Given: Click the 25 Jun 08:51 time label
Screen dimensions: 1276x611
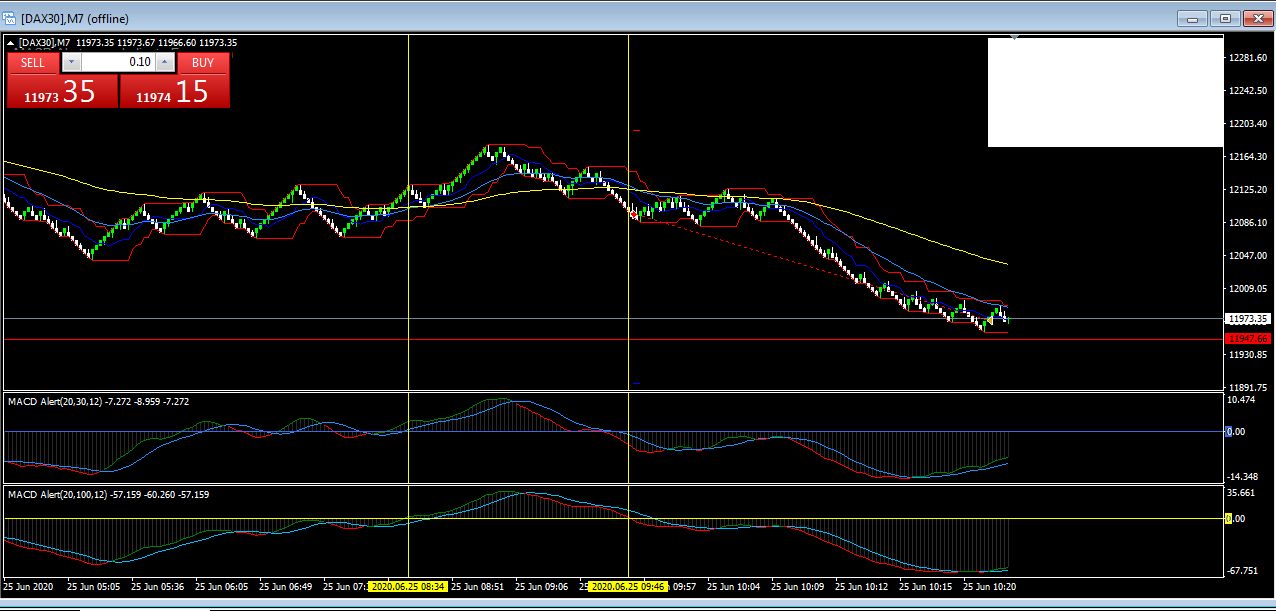Looking at the screenshot, I should [x=479, y=586].
